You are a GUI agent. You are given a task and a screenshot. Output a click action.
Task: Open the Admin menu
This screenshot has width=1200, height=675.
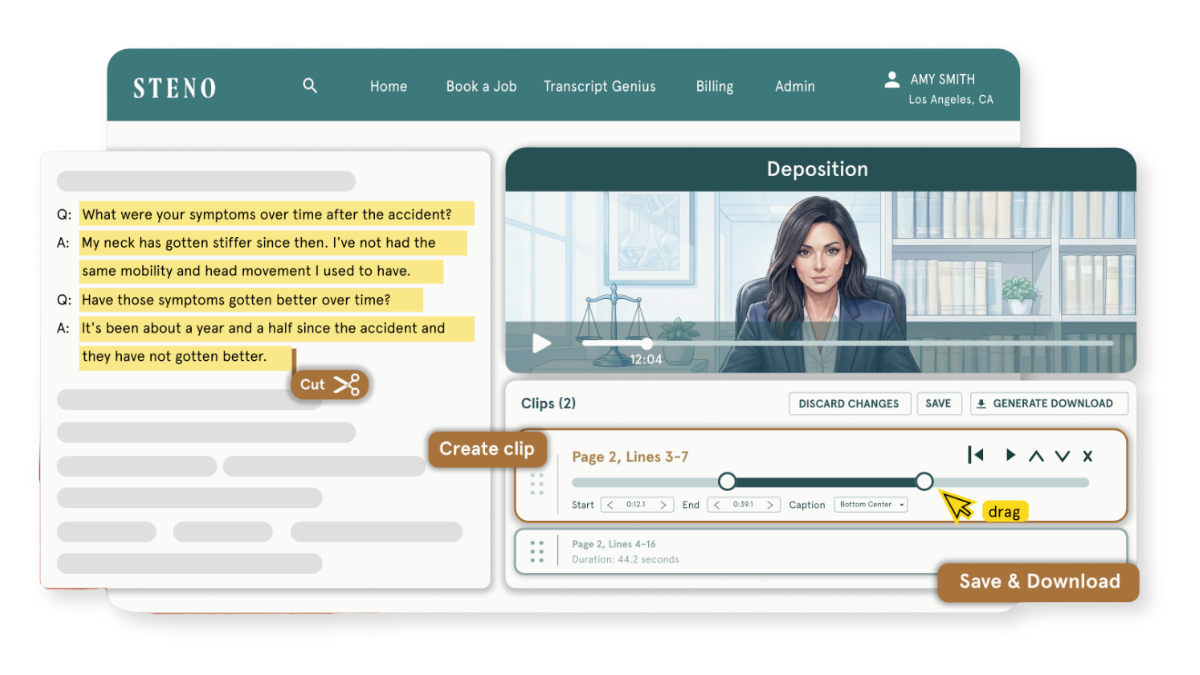(x=795, y=86)
